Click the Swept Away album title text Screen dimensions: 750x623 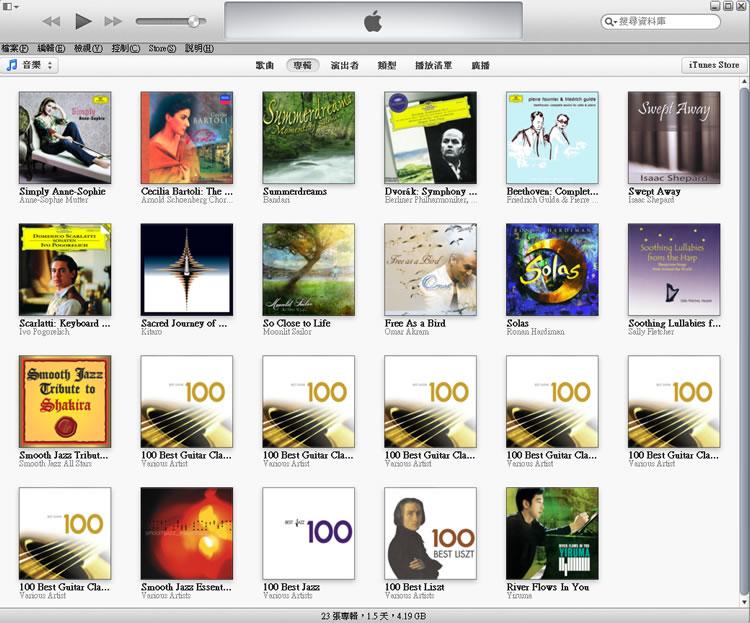click(x=654, y=191)
